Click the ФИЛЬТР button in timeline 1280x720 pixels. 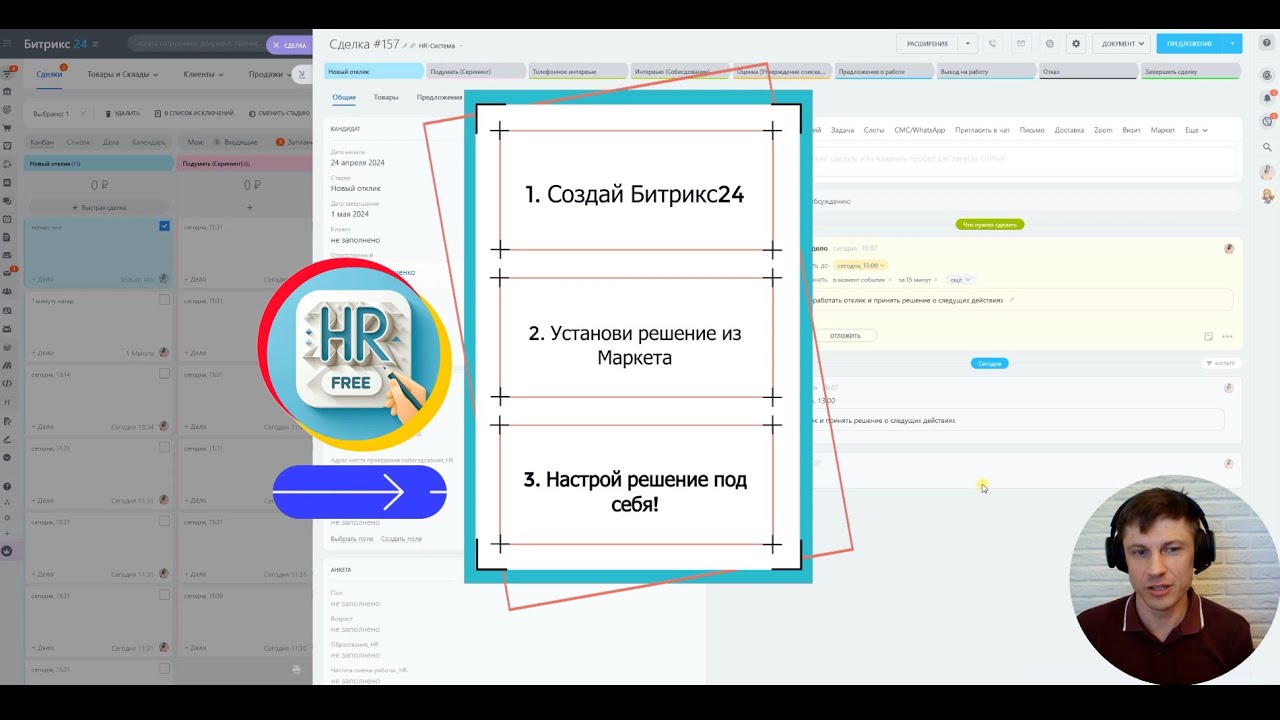(x=1220, y=363)
